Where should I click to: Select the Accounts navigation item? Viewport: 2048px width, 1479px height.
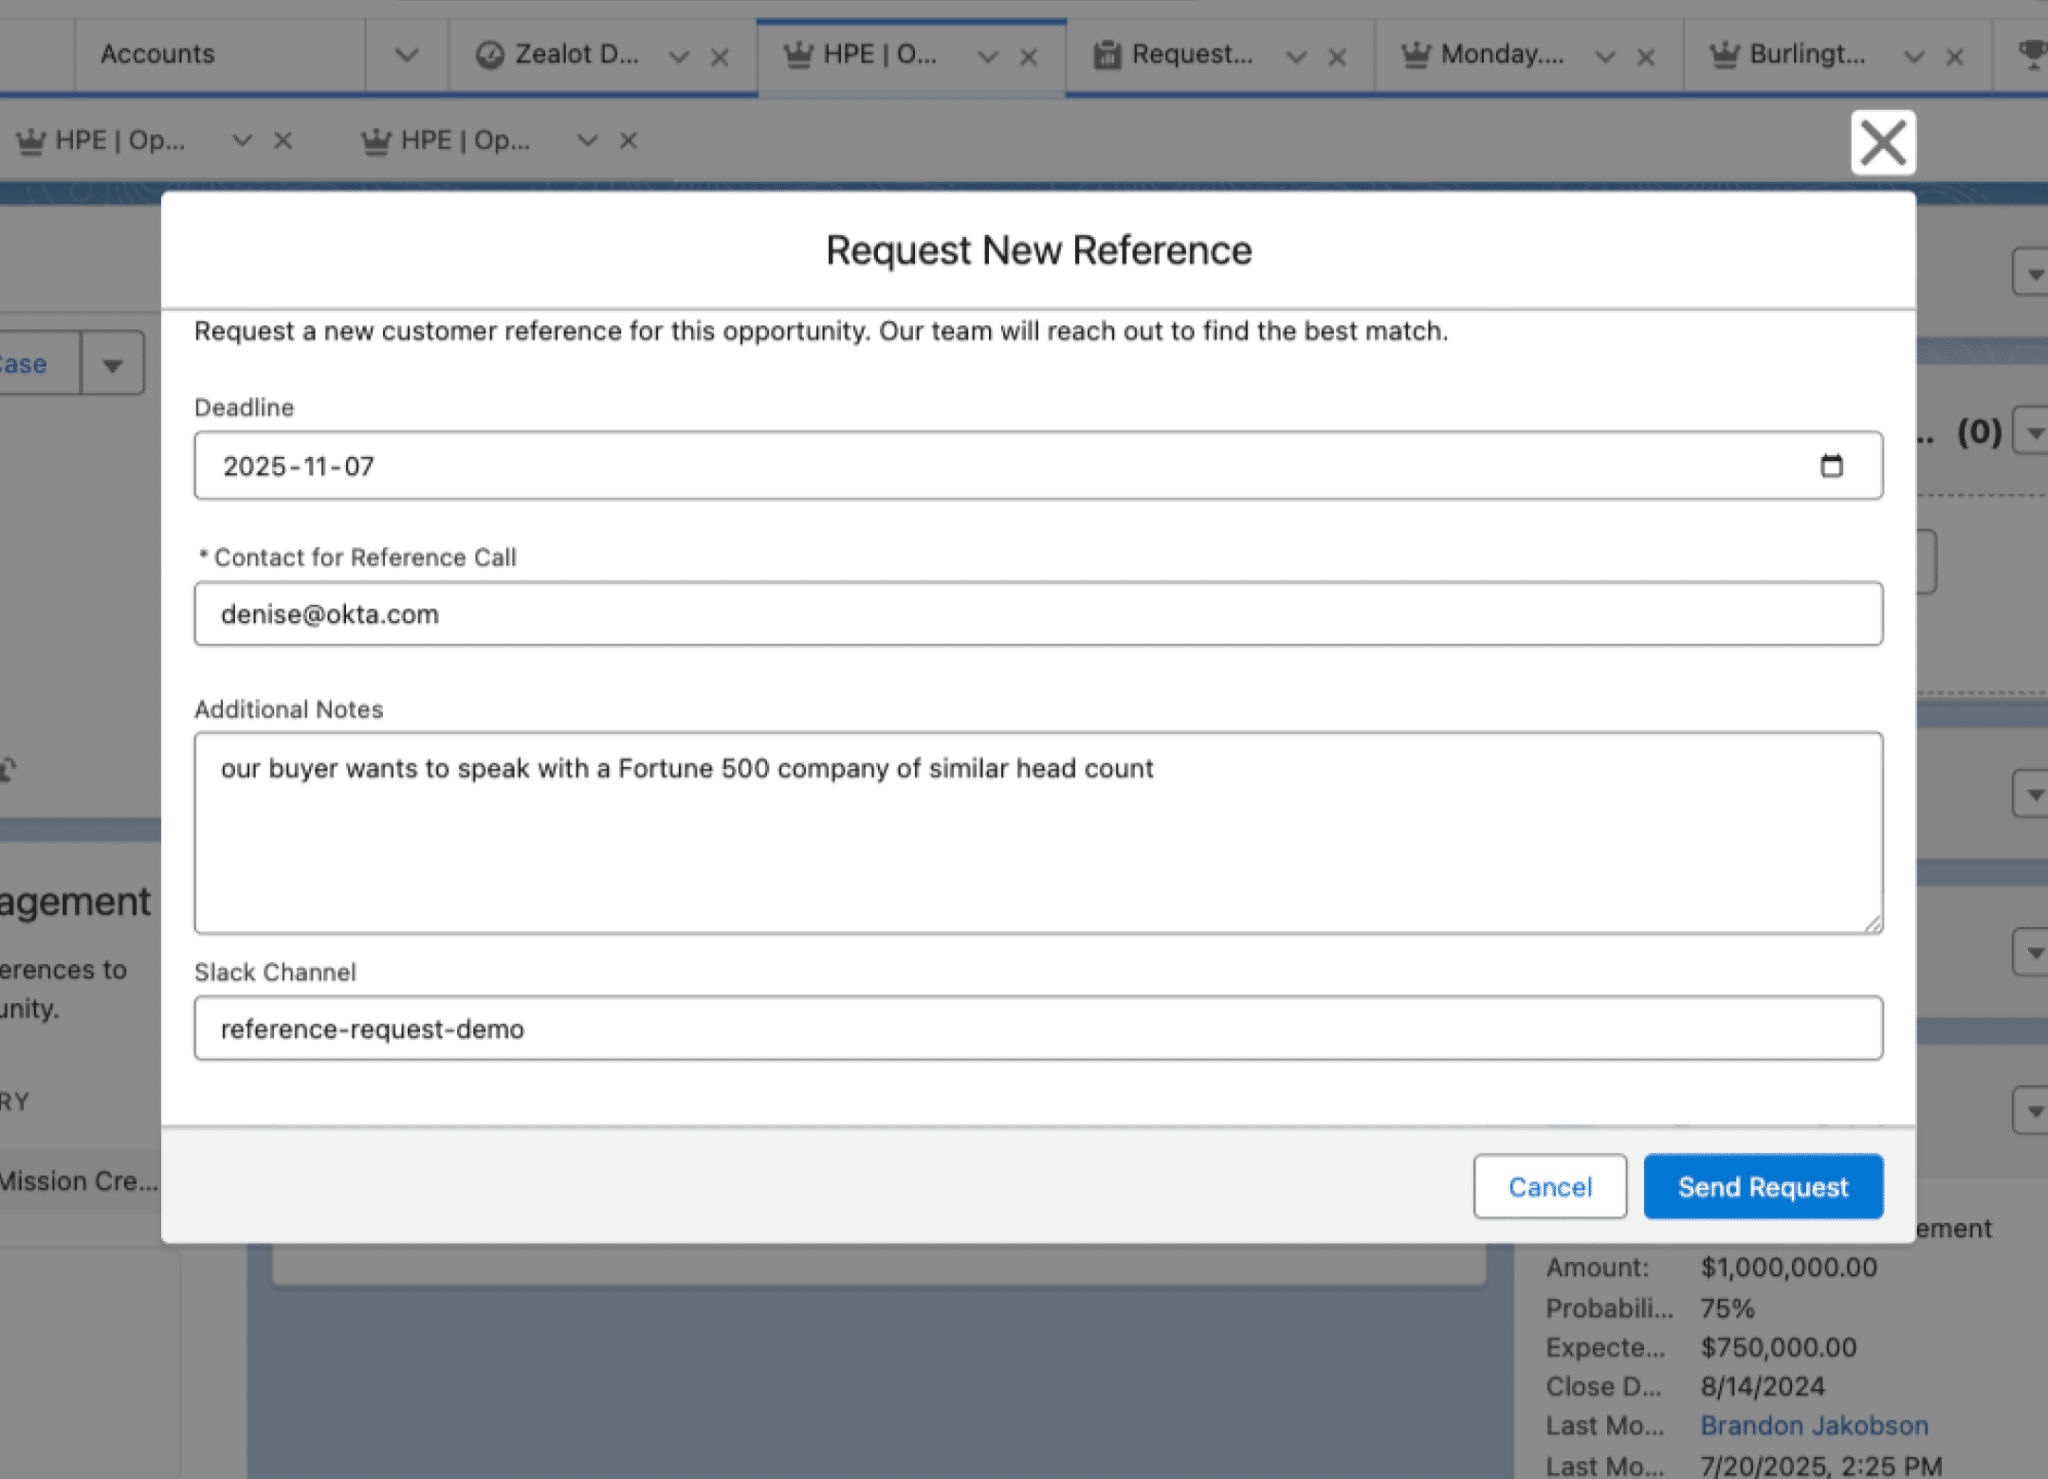(x=158, y=55)
